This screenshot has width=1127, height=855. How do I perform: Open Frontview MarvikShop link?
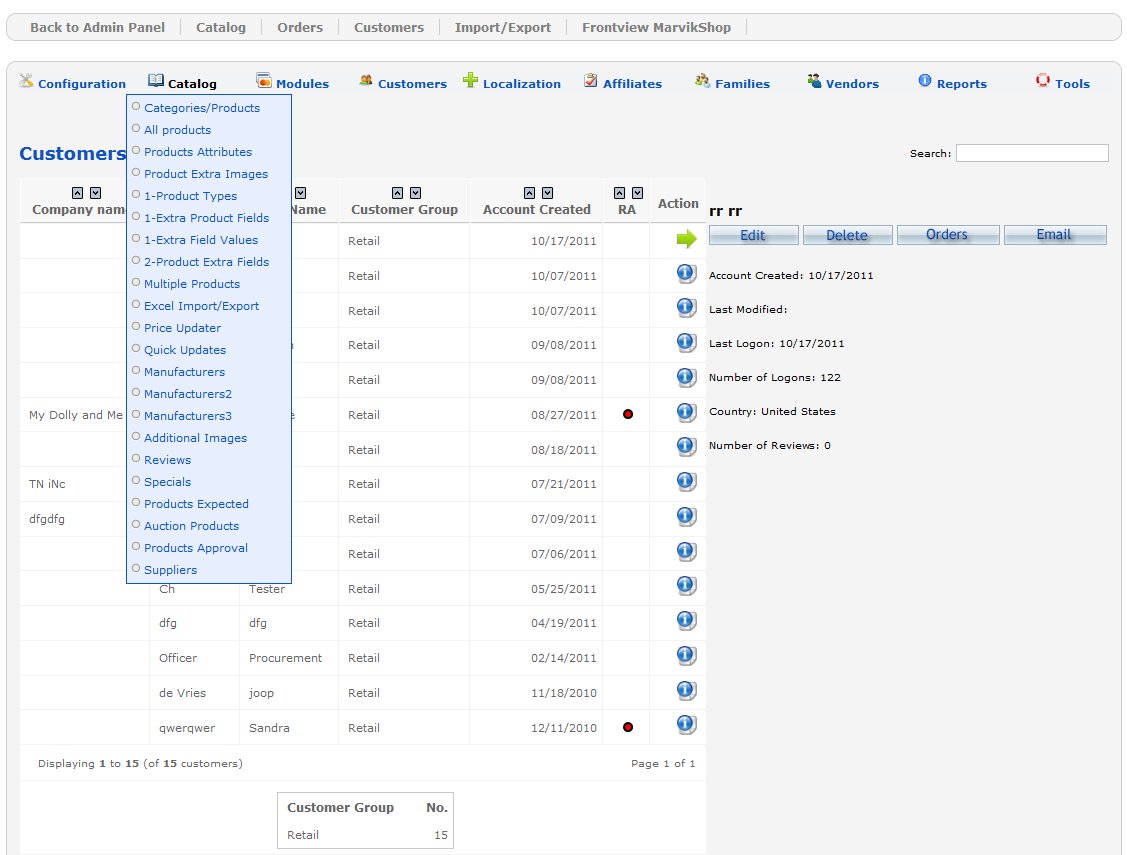(x=656, y=27)
